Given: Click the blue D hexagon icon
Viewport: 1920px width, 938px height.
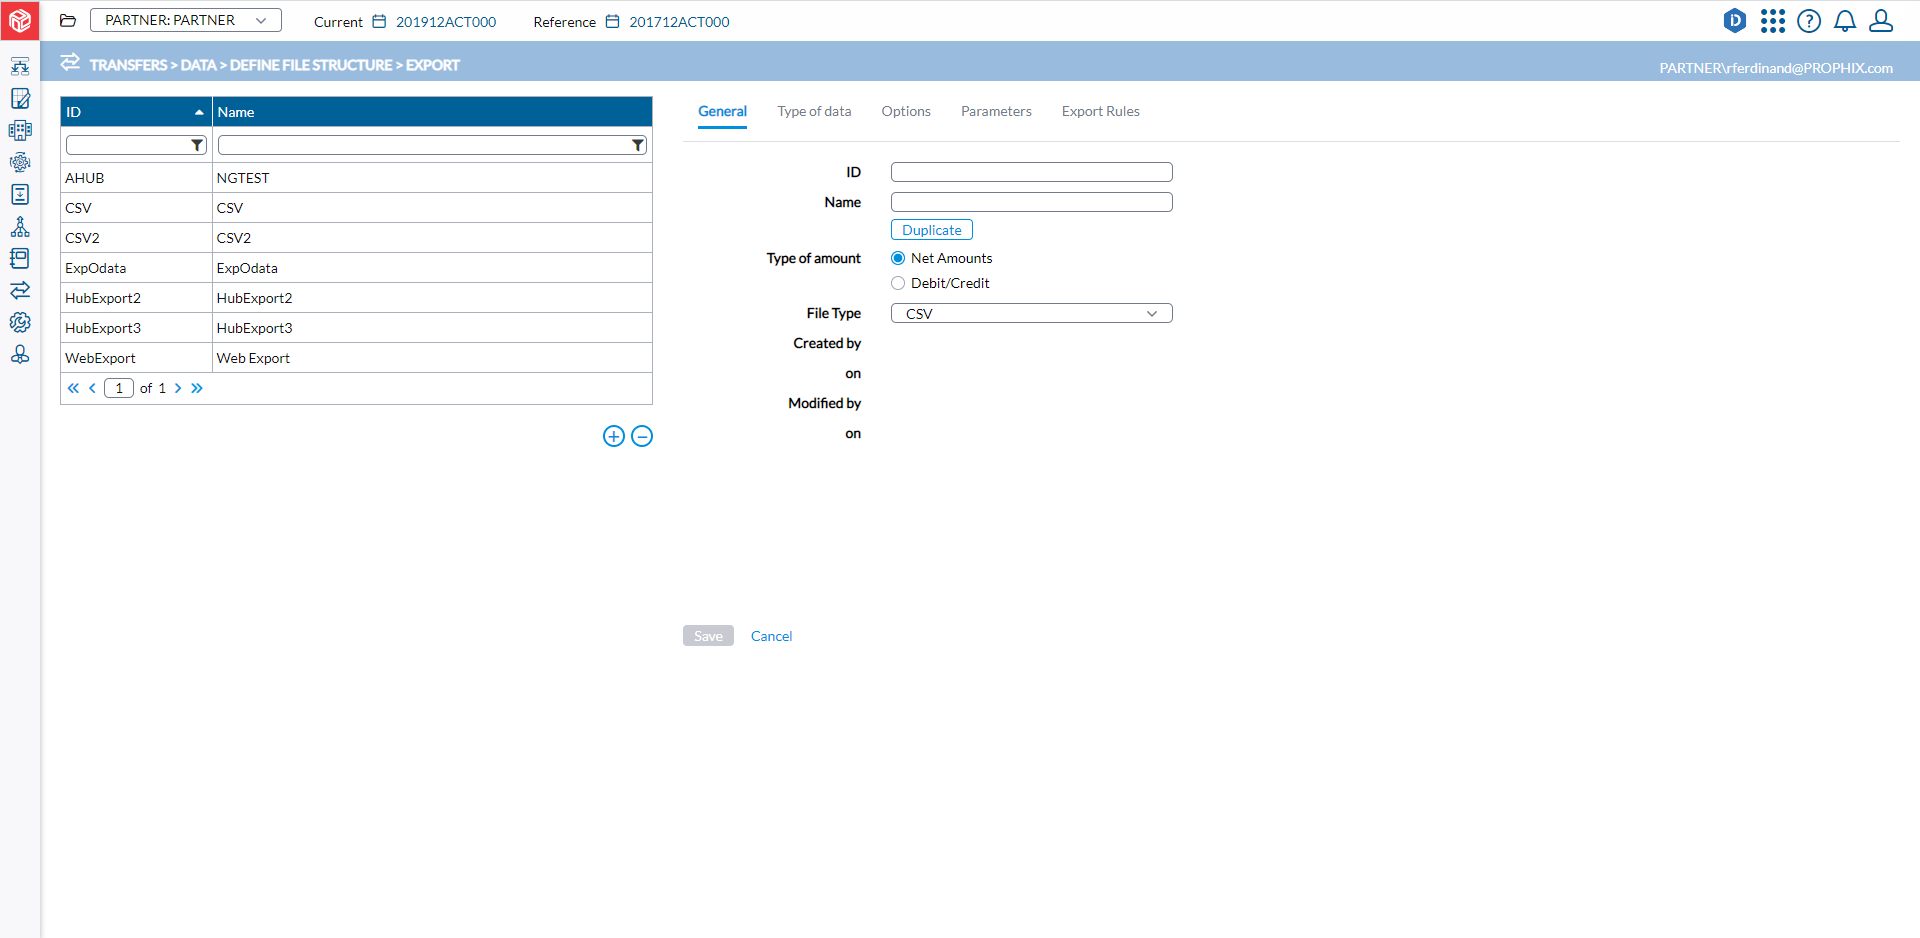Looking at the screenshot, I should click(1735, 21).
